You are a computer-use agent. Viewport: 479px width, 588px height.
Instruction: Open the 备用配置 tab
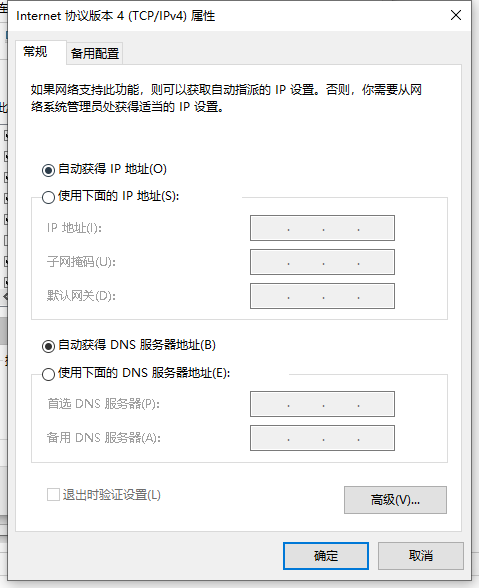click(95, 54)
